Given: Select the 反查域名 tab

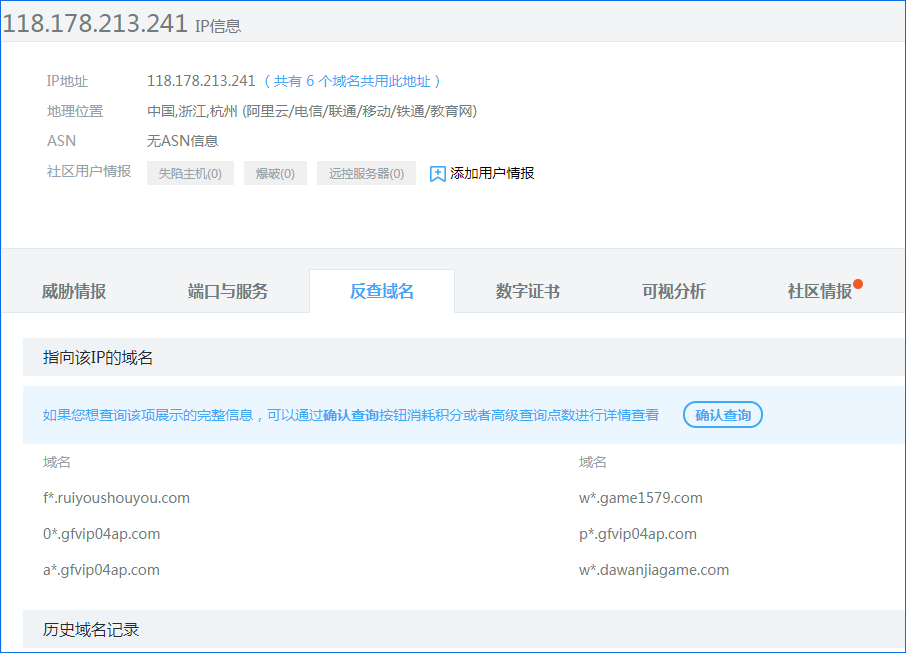Looking at the screenshot, I should [382, 291].
